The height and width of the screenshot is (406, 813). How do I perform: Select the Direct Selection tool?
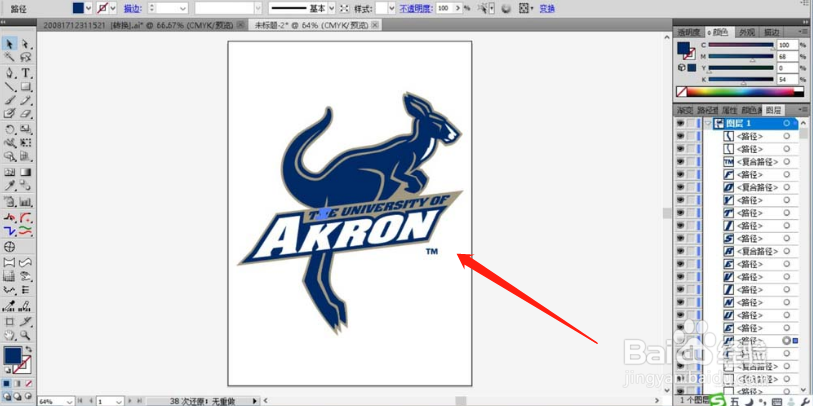point(25,44)
